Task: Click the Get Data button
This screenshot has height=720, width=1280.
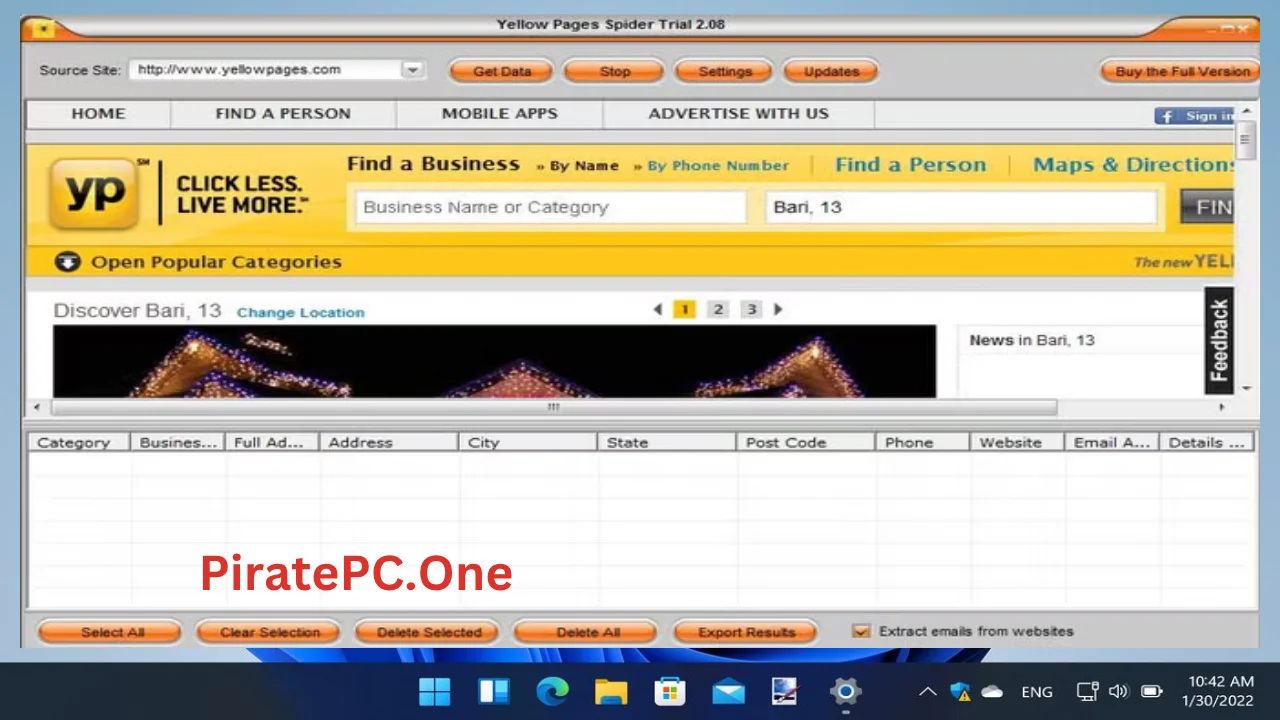Action: coord(502,71)
